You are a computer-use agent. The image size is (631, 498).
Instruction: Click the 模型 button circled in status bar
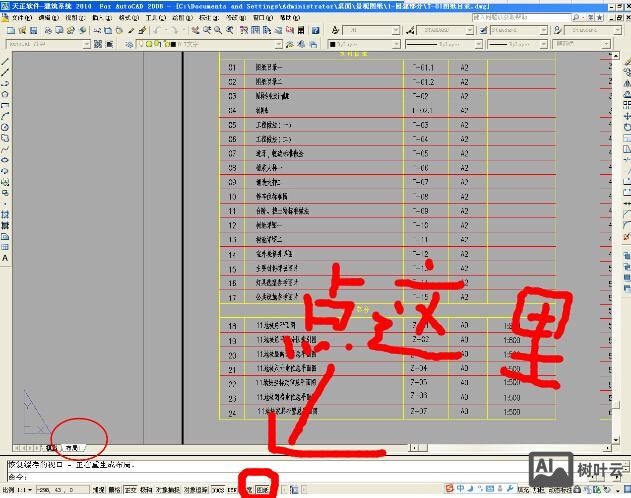click(262, 491)
